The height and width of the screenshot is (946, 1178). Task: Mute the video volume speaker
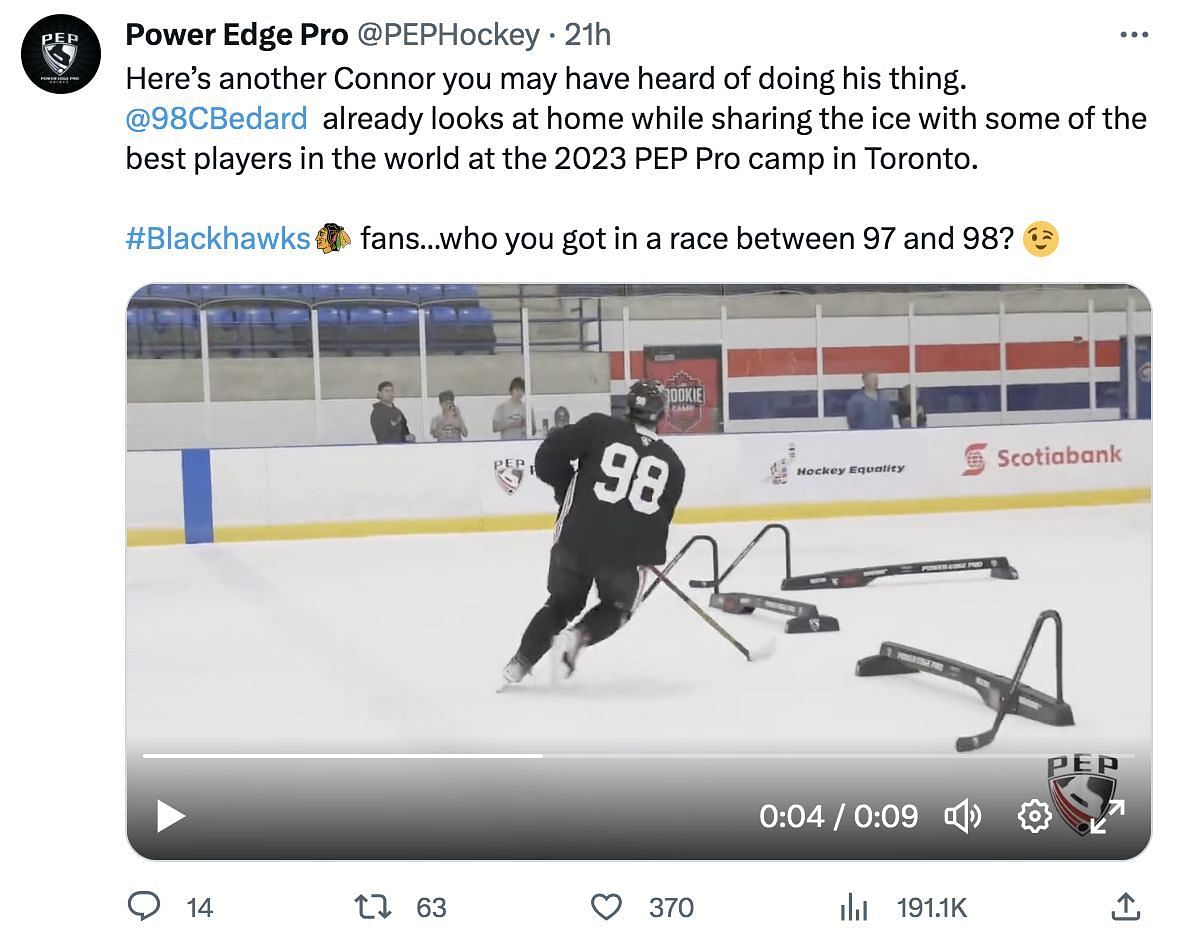(x=962, y=817)
